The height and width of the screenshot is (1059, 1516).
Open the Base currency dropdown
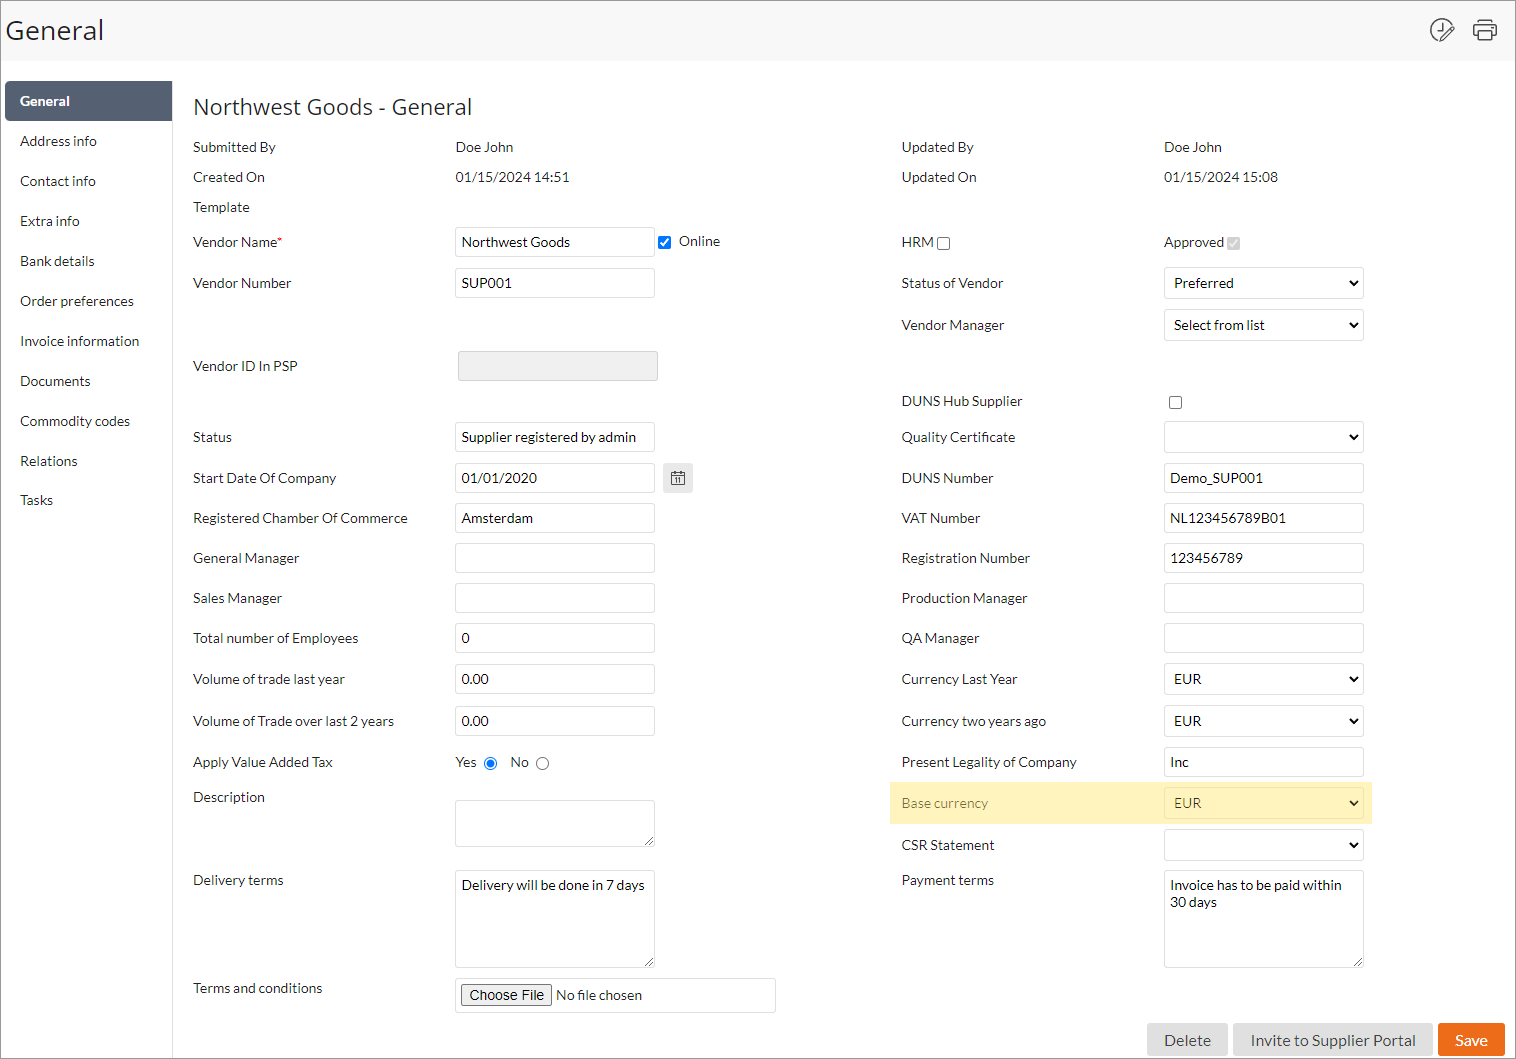pyautogui.click(x=1264, y=803)
